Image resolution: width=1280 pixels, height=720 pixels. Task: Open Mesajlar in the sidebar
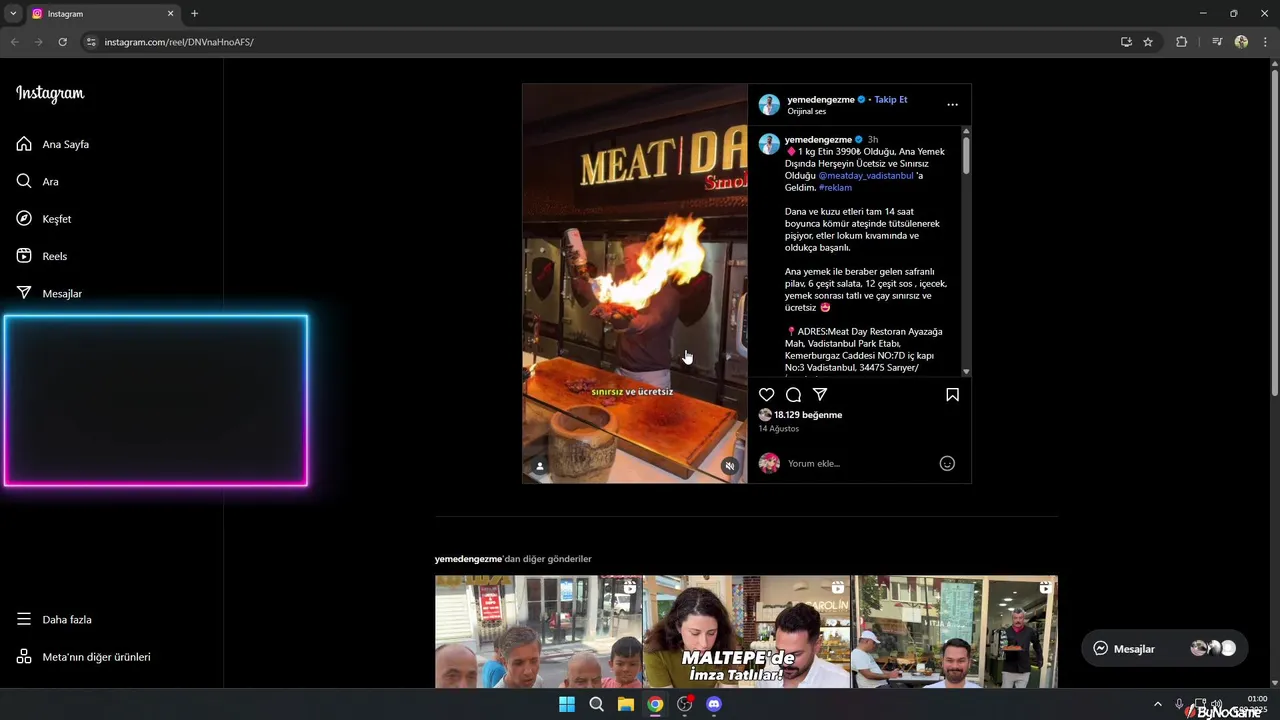point(49,293)
